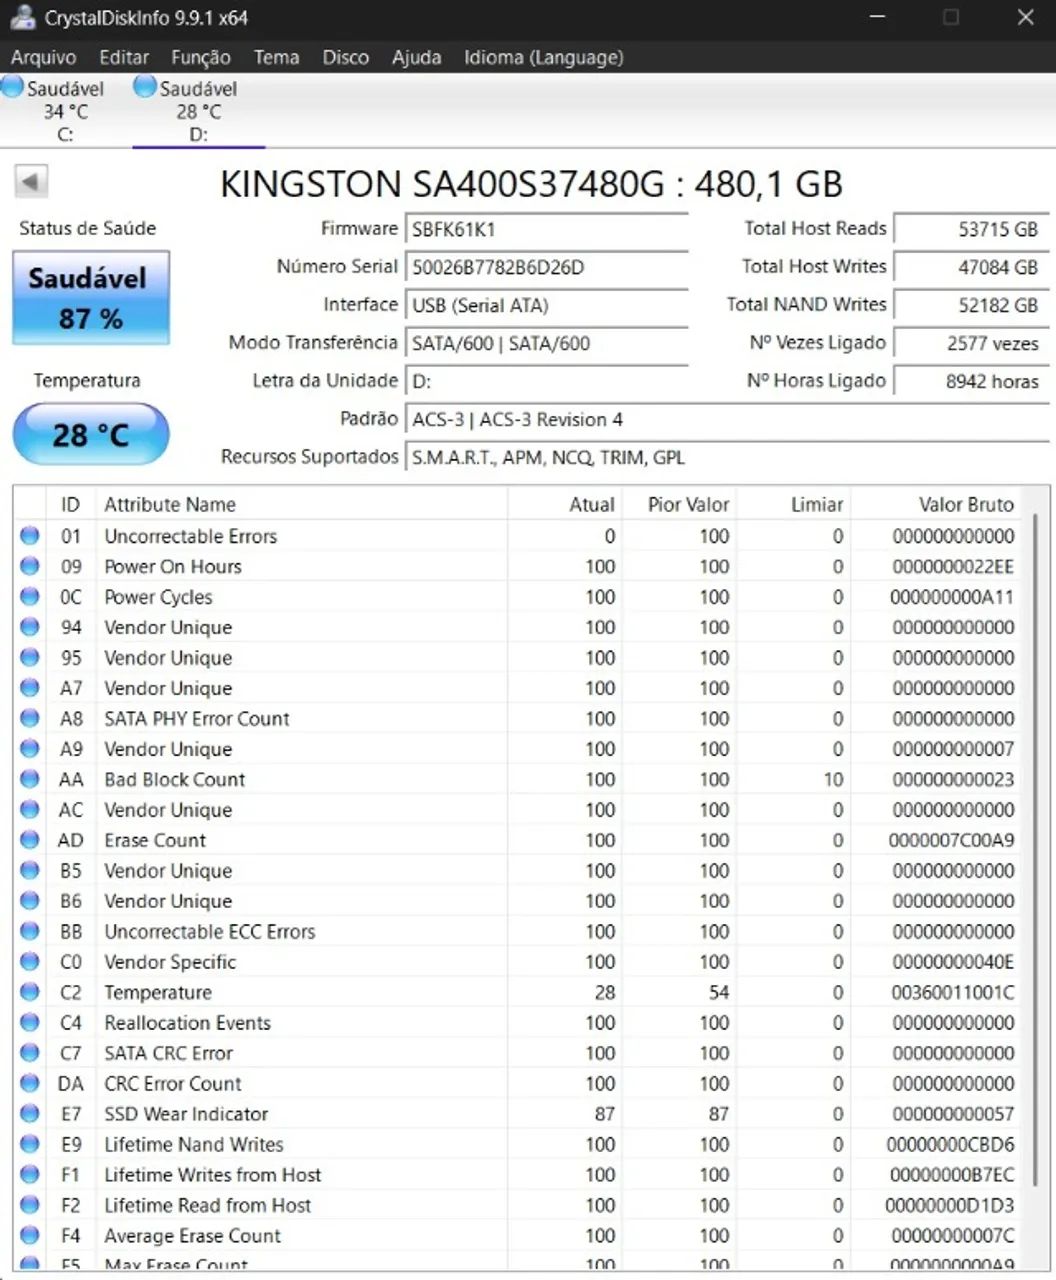The width and height of the screenshot is (1056, 1280).
Task: Maximize the CrystalDiskInfo window
Action: click(x=951, y=17)
